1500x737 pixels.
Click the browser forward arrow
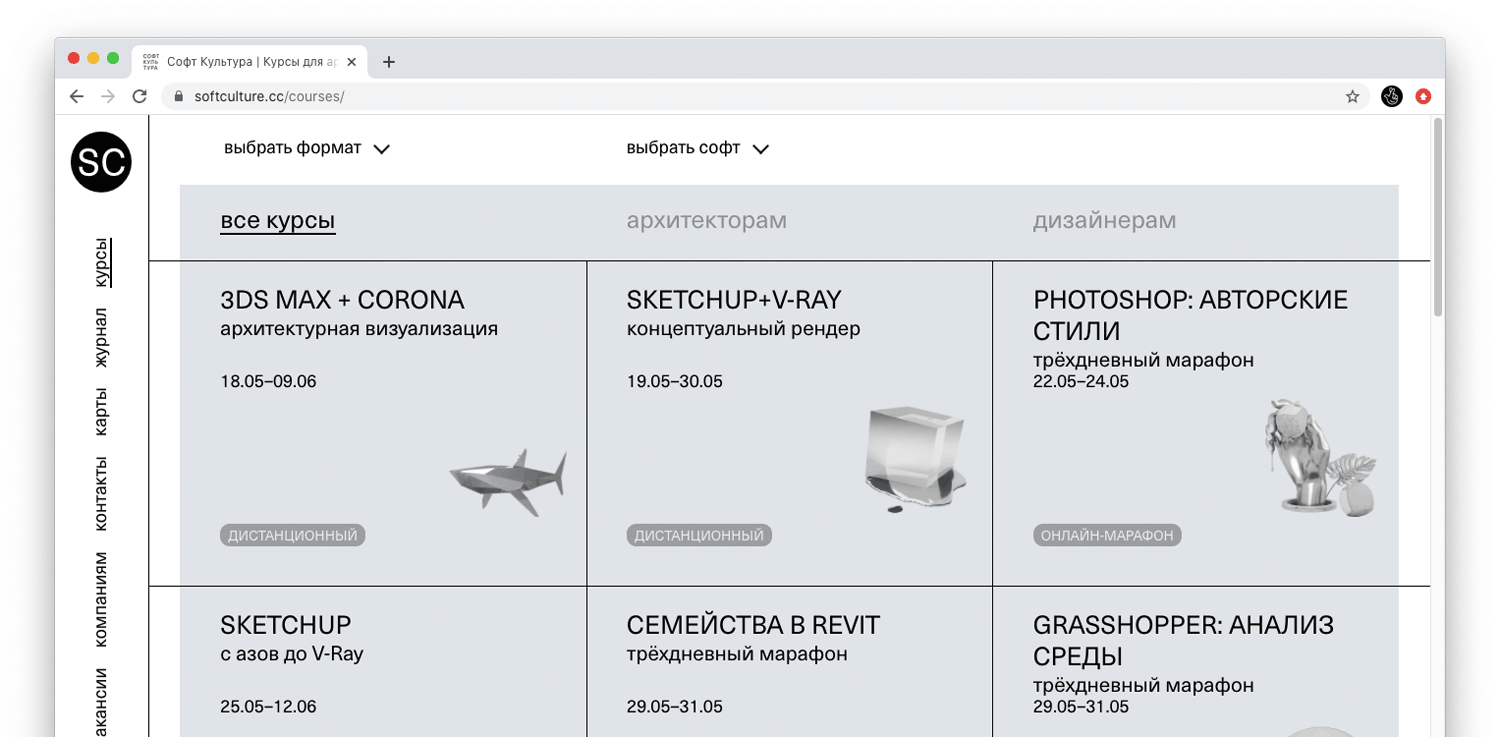(x=108, y=96)
